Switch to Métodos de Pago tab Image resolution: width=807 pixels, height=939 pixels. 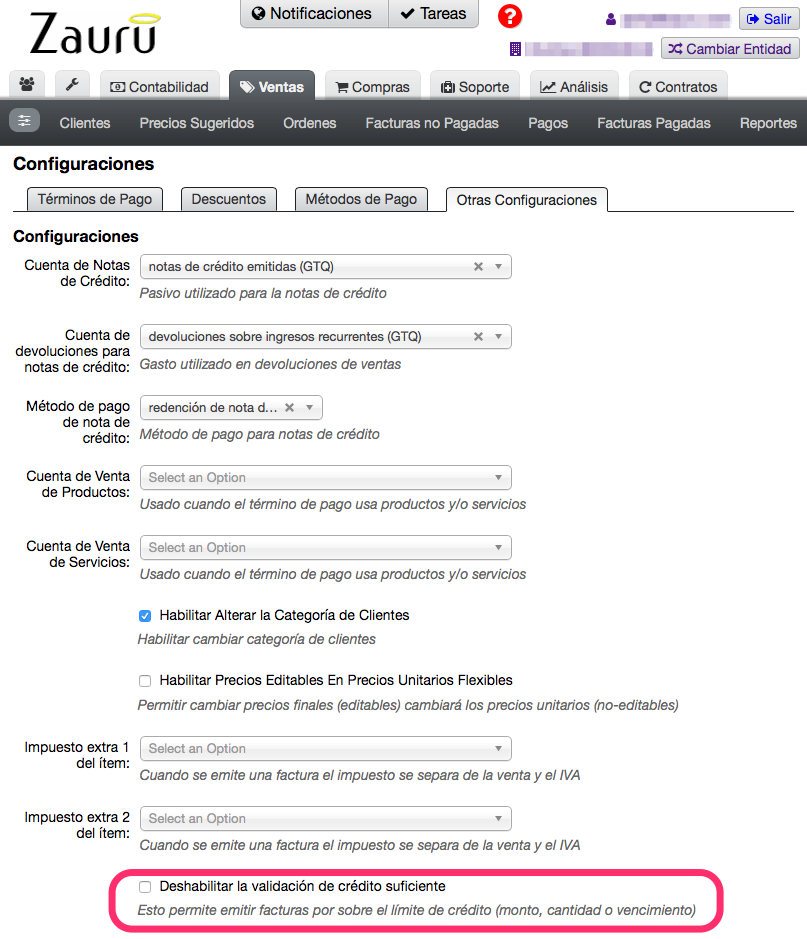point(361,199)
